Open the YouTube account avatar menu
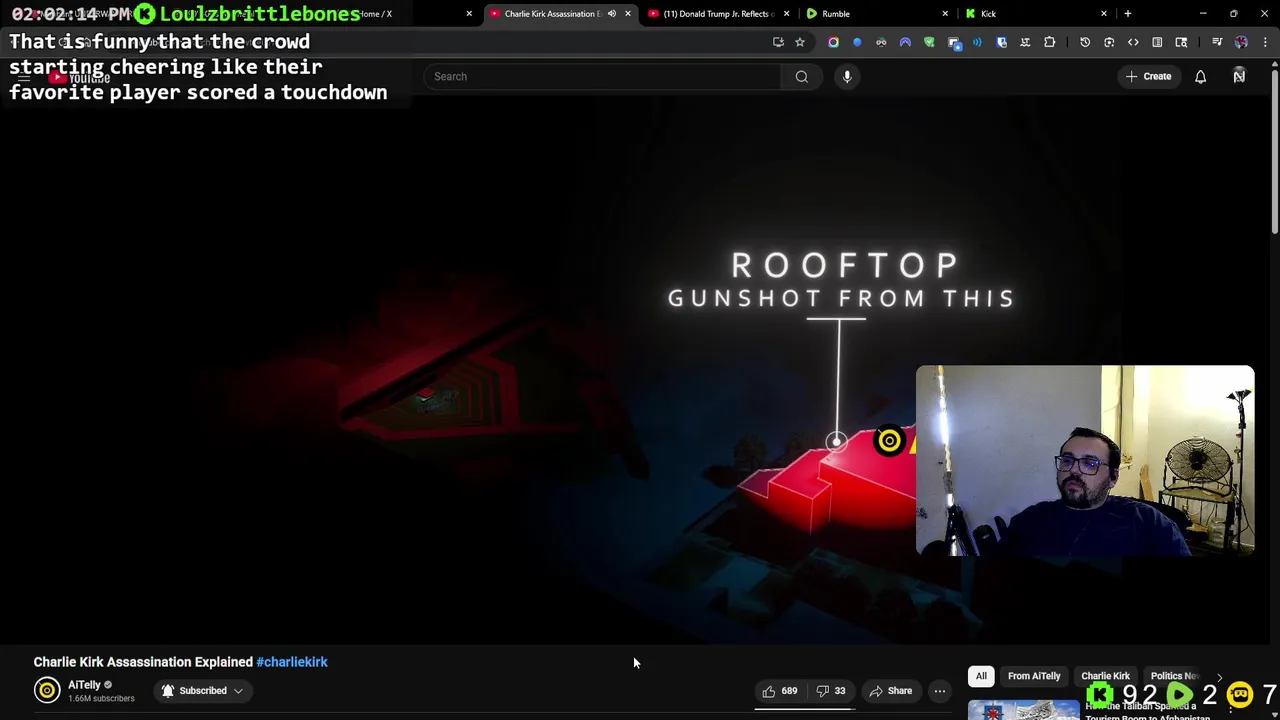 tap(1239, 76)
